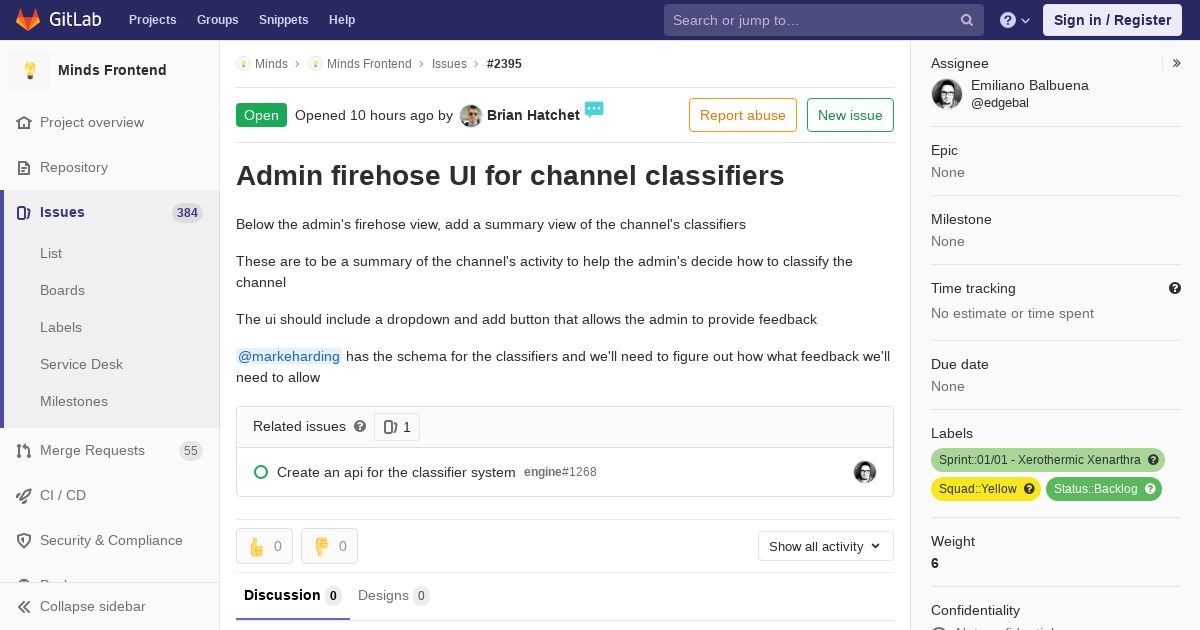Click the thumbs down reaction button
Viewport: 1200px width, 630px height.
[x=329, y=546]
